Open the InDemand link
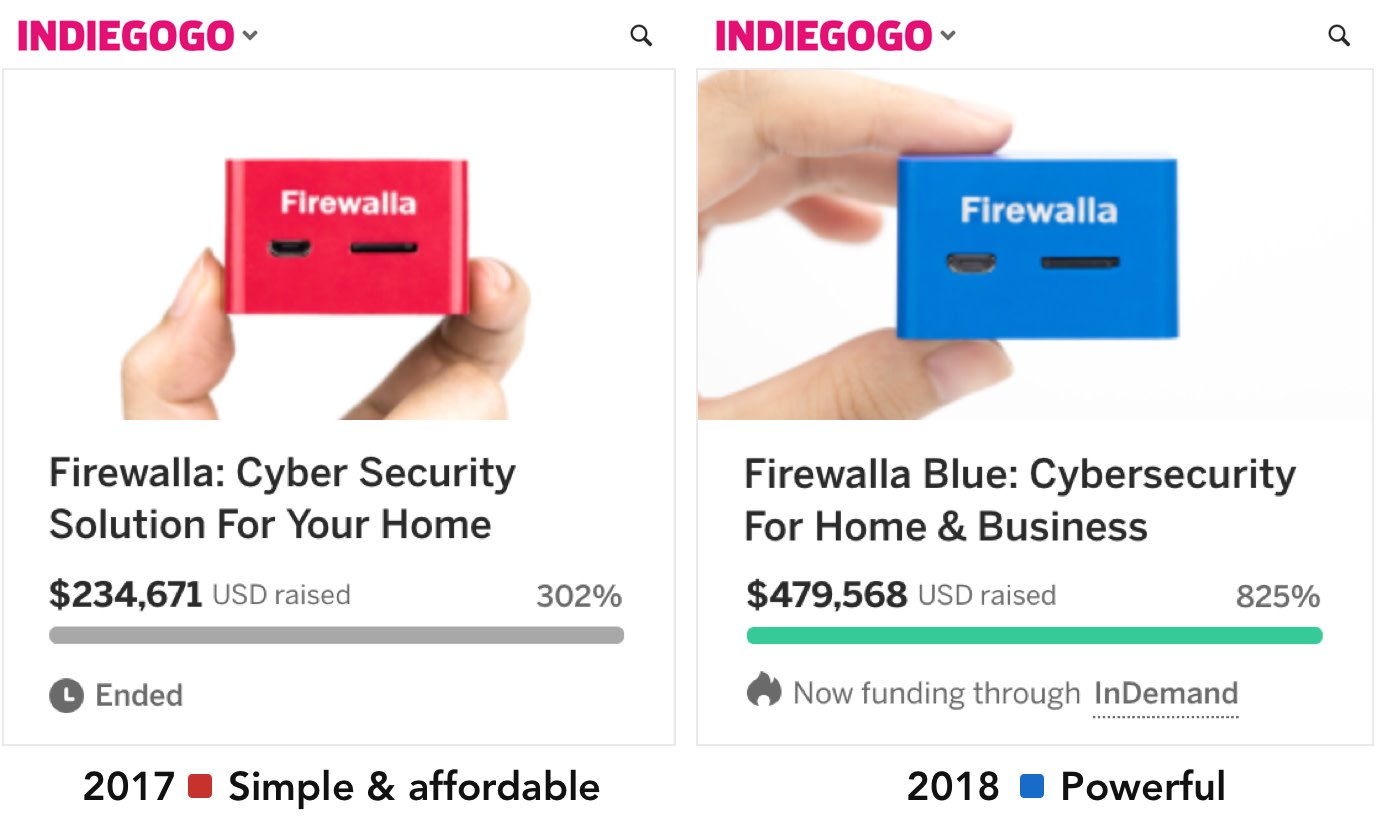This screenshot has width=1380, height=830. (1166, 694)
